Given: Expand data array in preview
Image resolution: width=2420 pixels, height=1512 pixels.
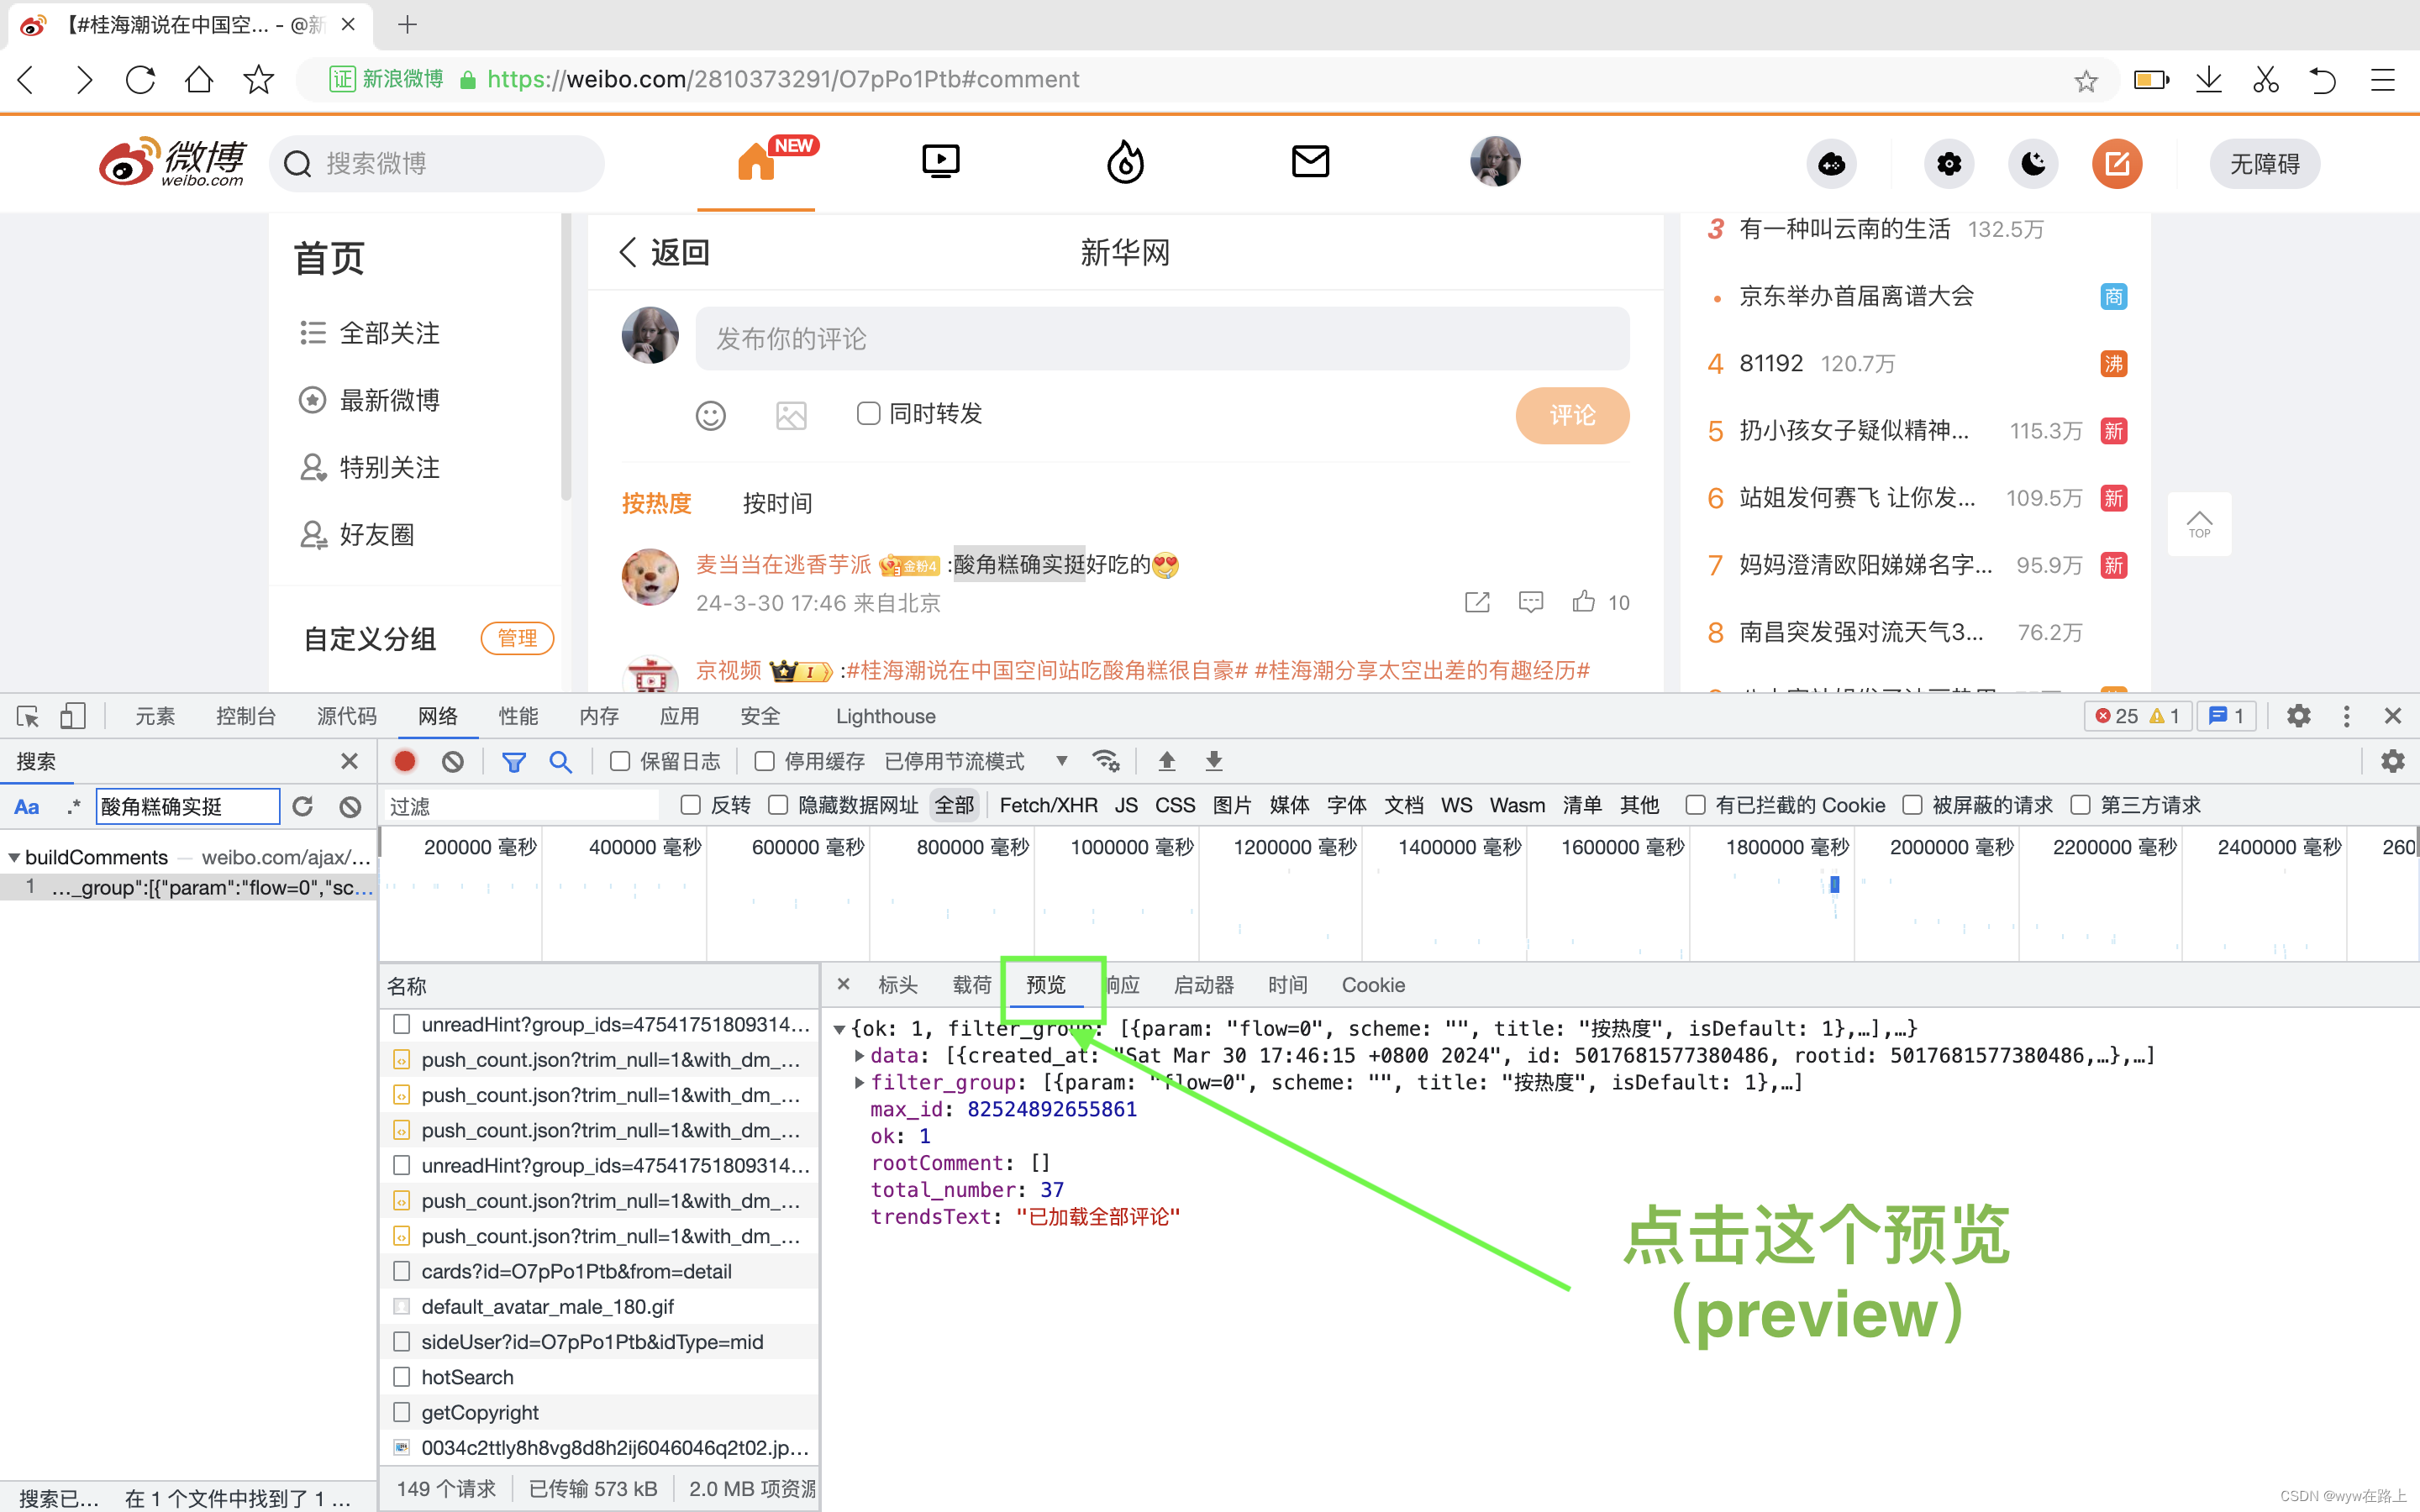Looking at the screenshot, I should point(859,1056).
